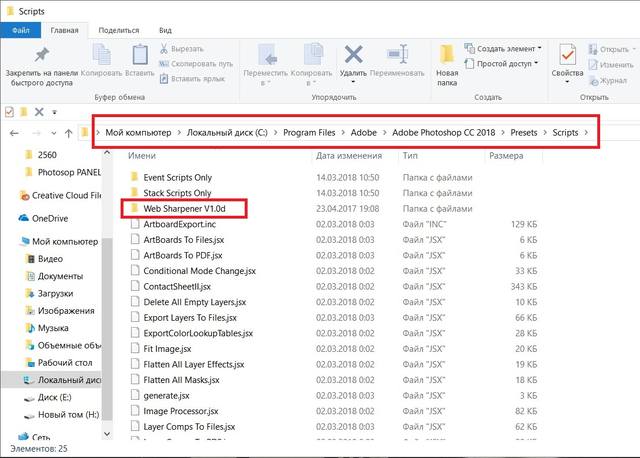The width and height of the screenshot is (640, 458).
Task: Click Presets in address path
Action: pyautogui.click(x=524, y=133)
